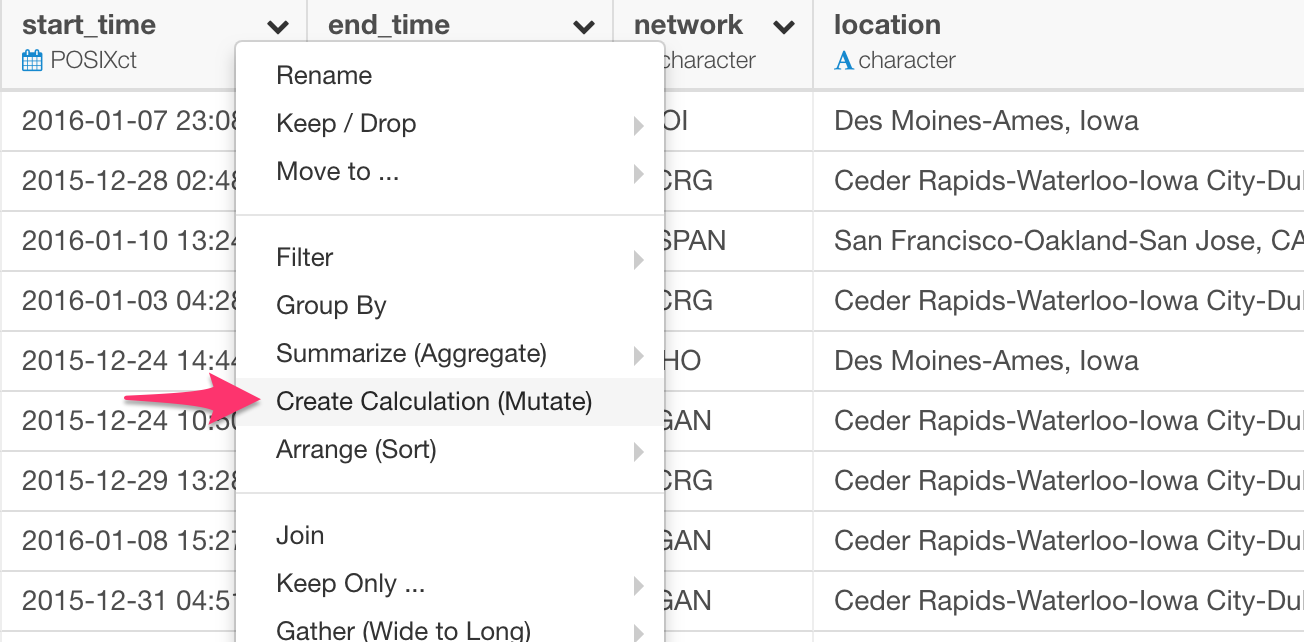This screenshot has width=1304, height=642.
Task: Open the Keep / Drop submenu
Action: click(346, 124)
